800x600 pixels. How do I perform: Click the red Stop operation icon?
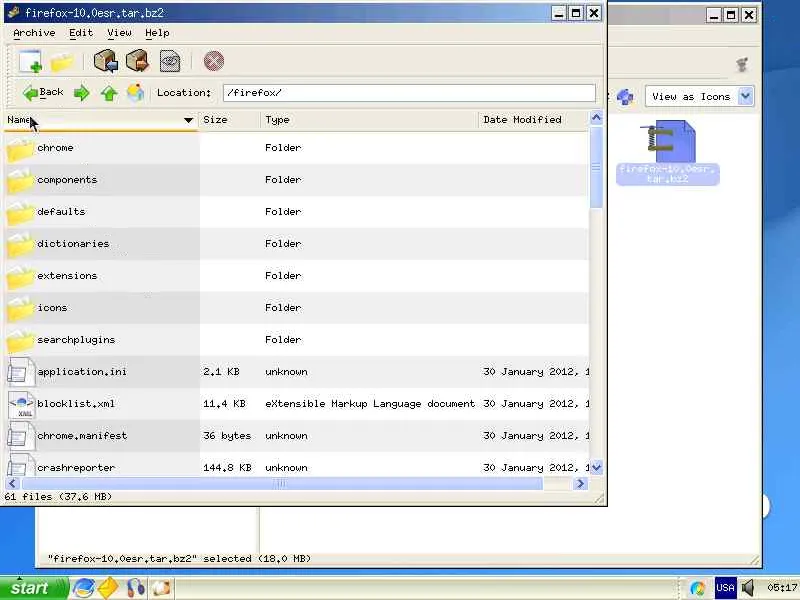point(214,61)
